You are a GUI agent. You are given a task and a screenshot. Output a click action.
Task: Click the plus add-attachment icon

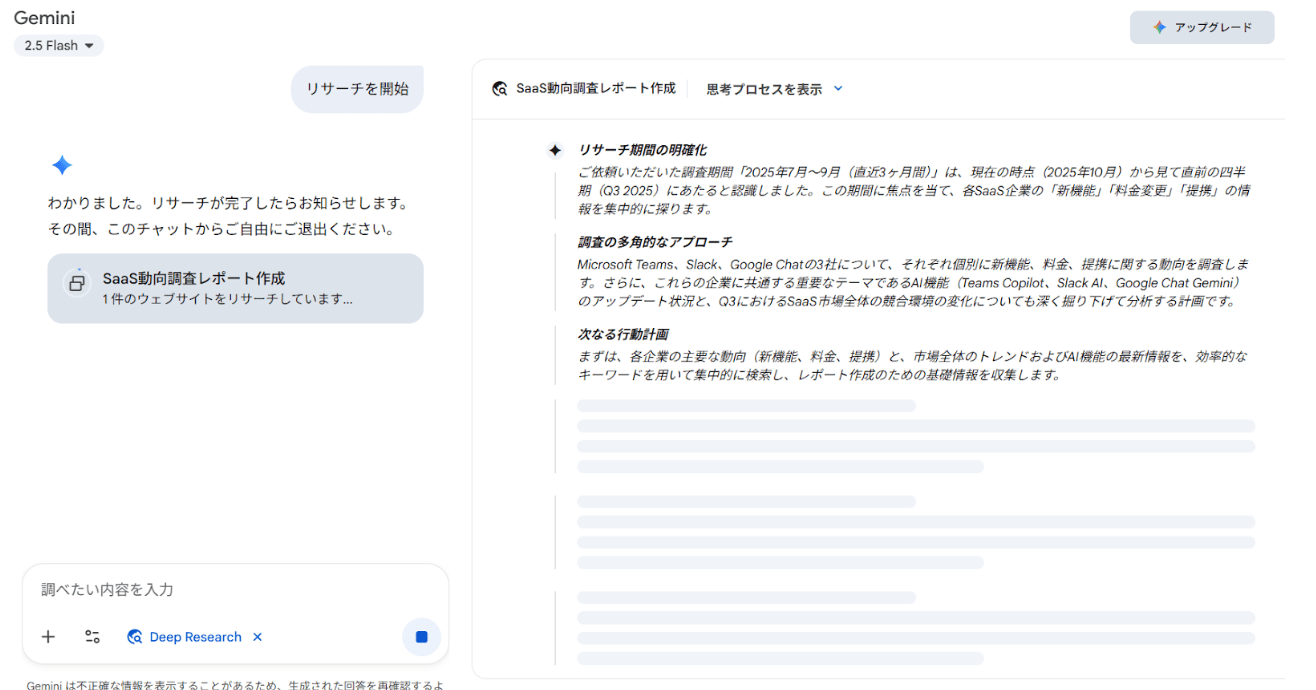pyautogui.click(x=48, y=637)
